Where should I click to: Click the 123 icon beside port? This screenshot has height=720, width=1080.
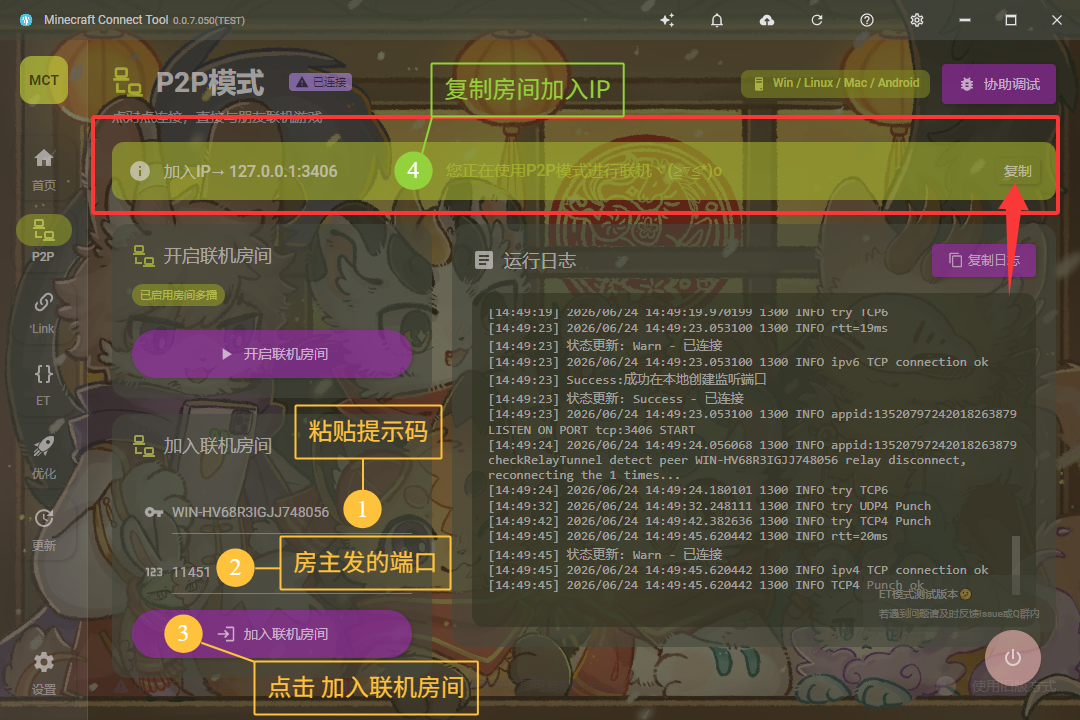click(154, 572)
